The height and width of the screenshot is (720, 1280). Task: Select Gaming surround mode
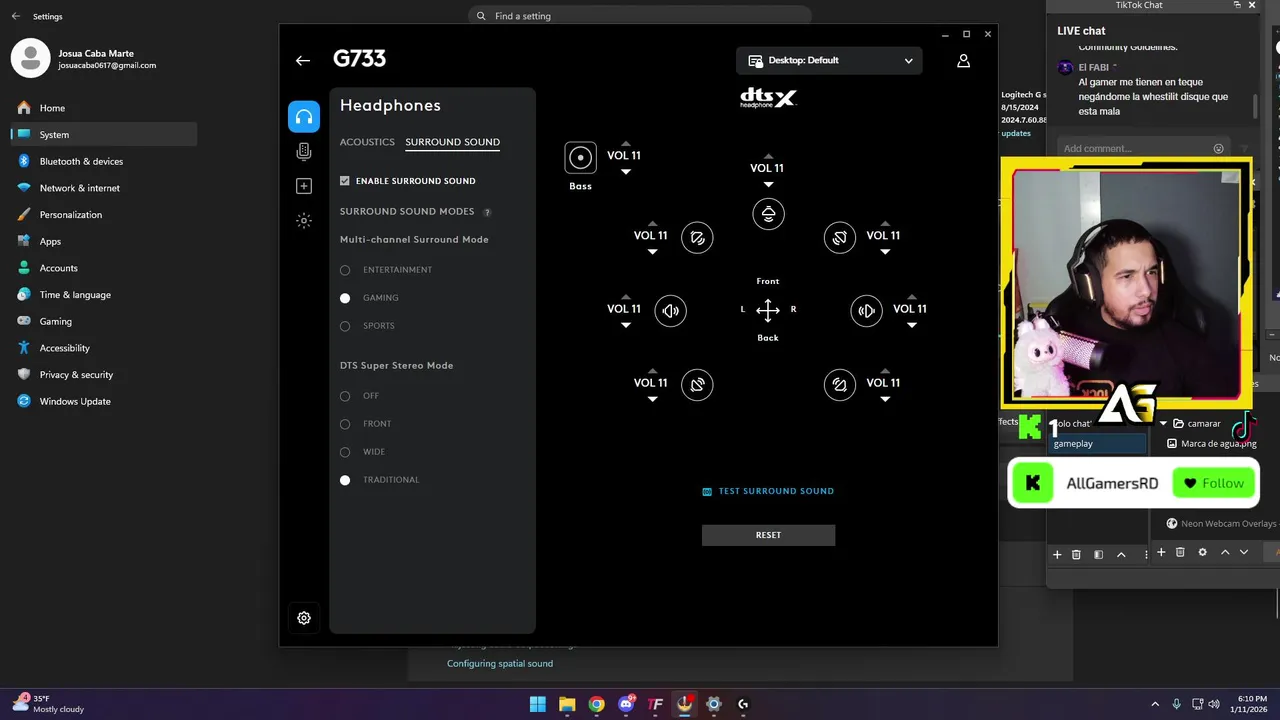pyautogui.click(x=345, y=298)
